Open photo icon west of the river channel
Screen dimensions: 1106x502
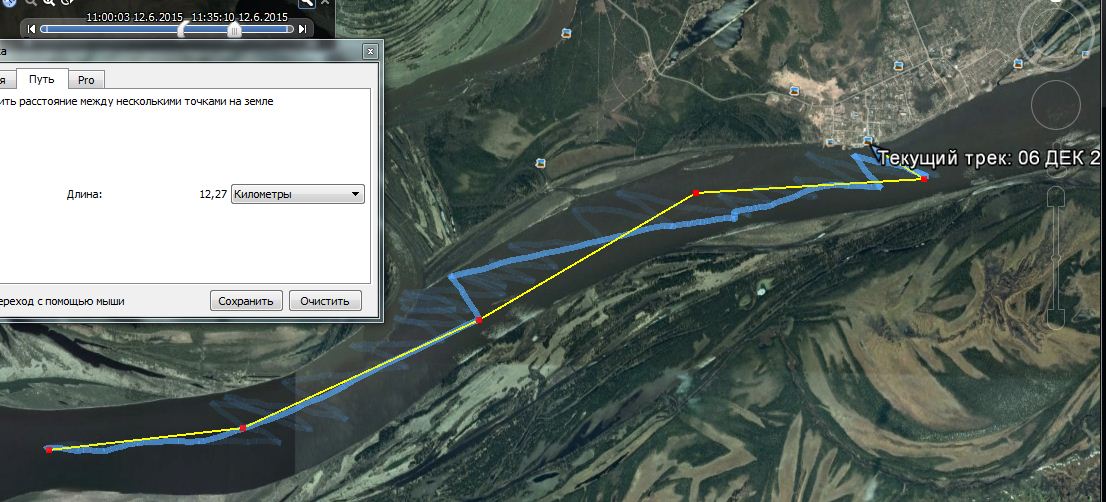(x=541, y=162)
